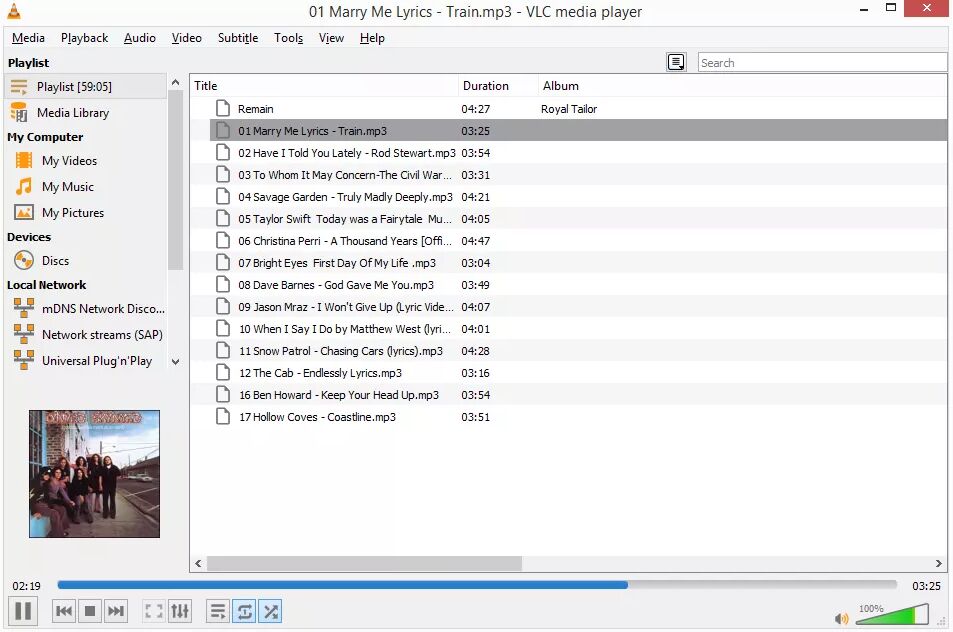This screenshot has height=632, width=953.
Task: Open the Tools menu
Action: click(x=288, y=38)
